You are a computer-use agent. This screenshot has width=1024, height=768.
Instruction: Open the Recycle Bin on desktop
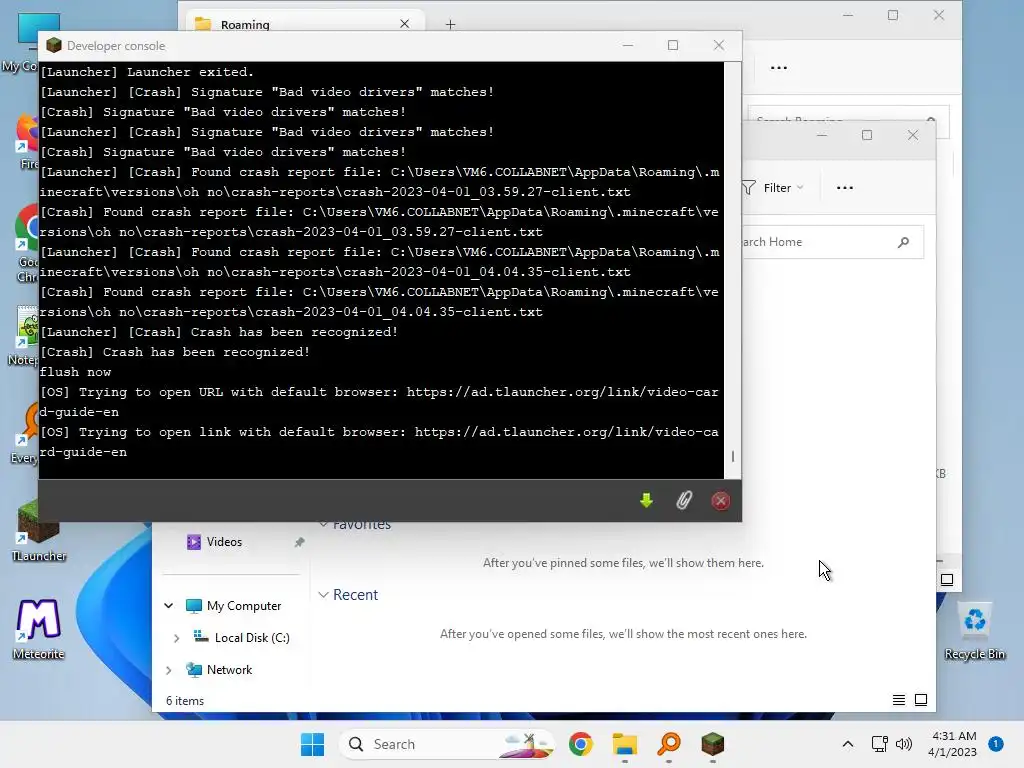pos(974,631)
